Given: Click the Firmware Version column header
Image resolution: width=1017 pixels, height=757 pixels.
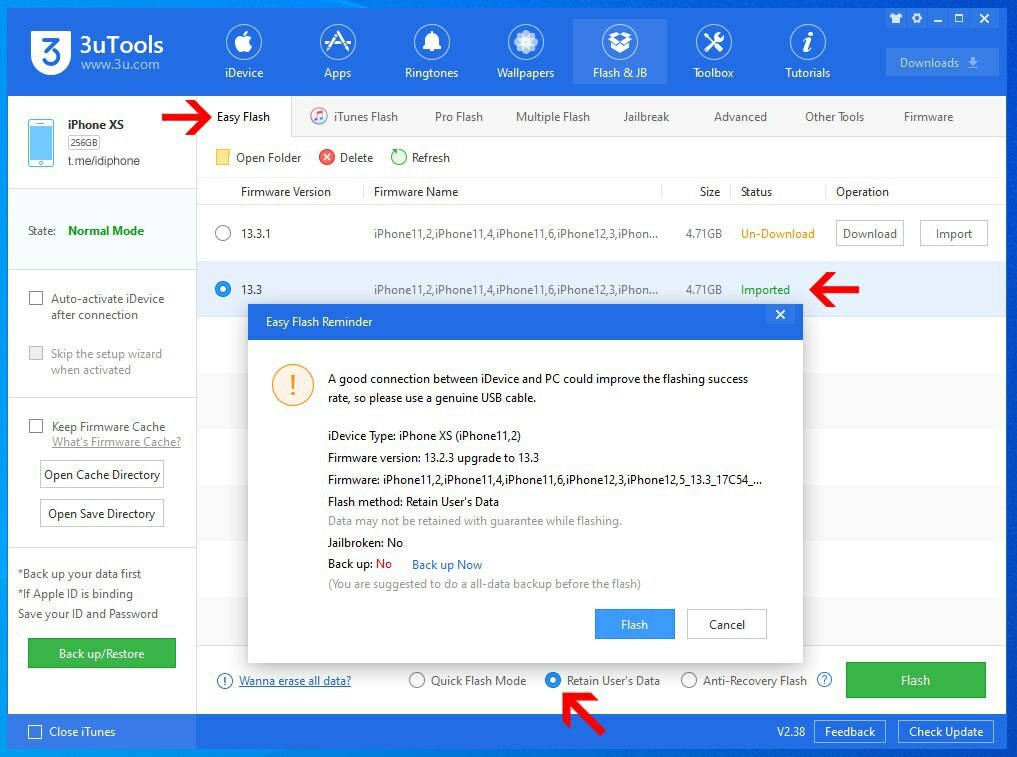Looking at the screenshot, I should 285,191.
